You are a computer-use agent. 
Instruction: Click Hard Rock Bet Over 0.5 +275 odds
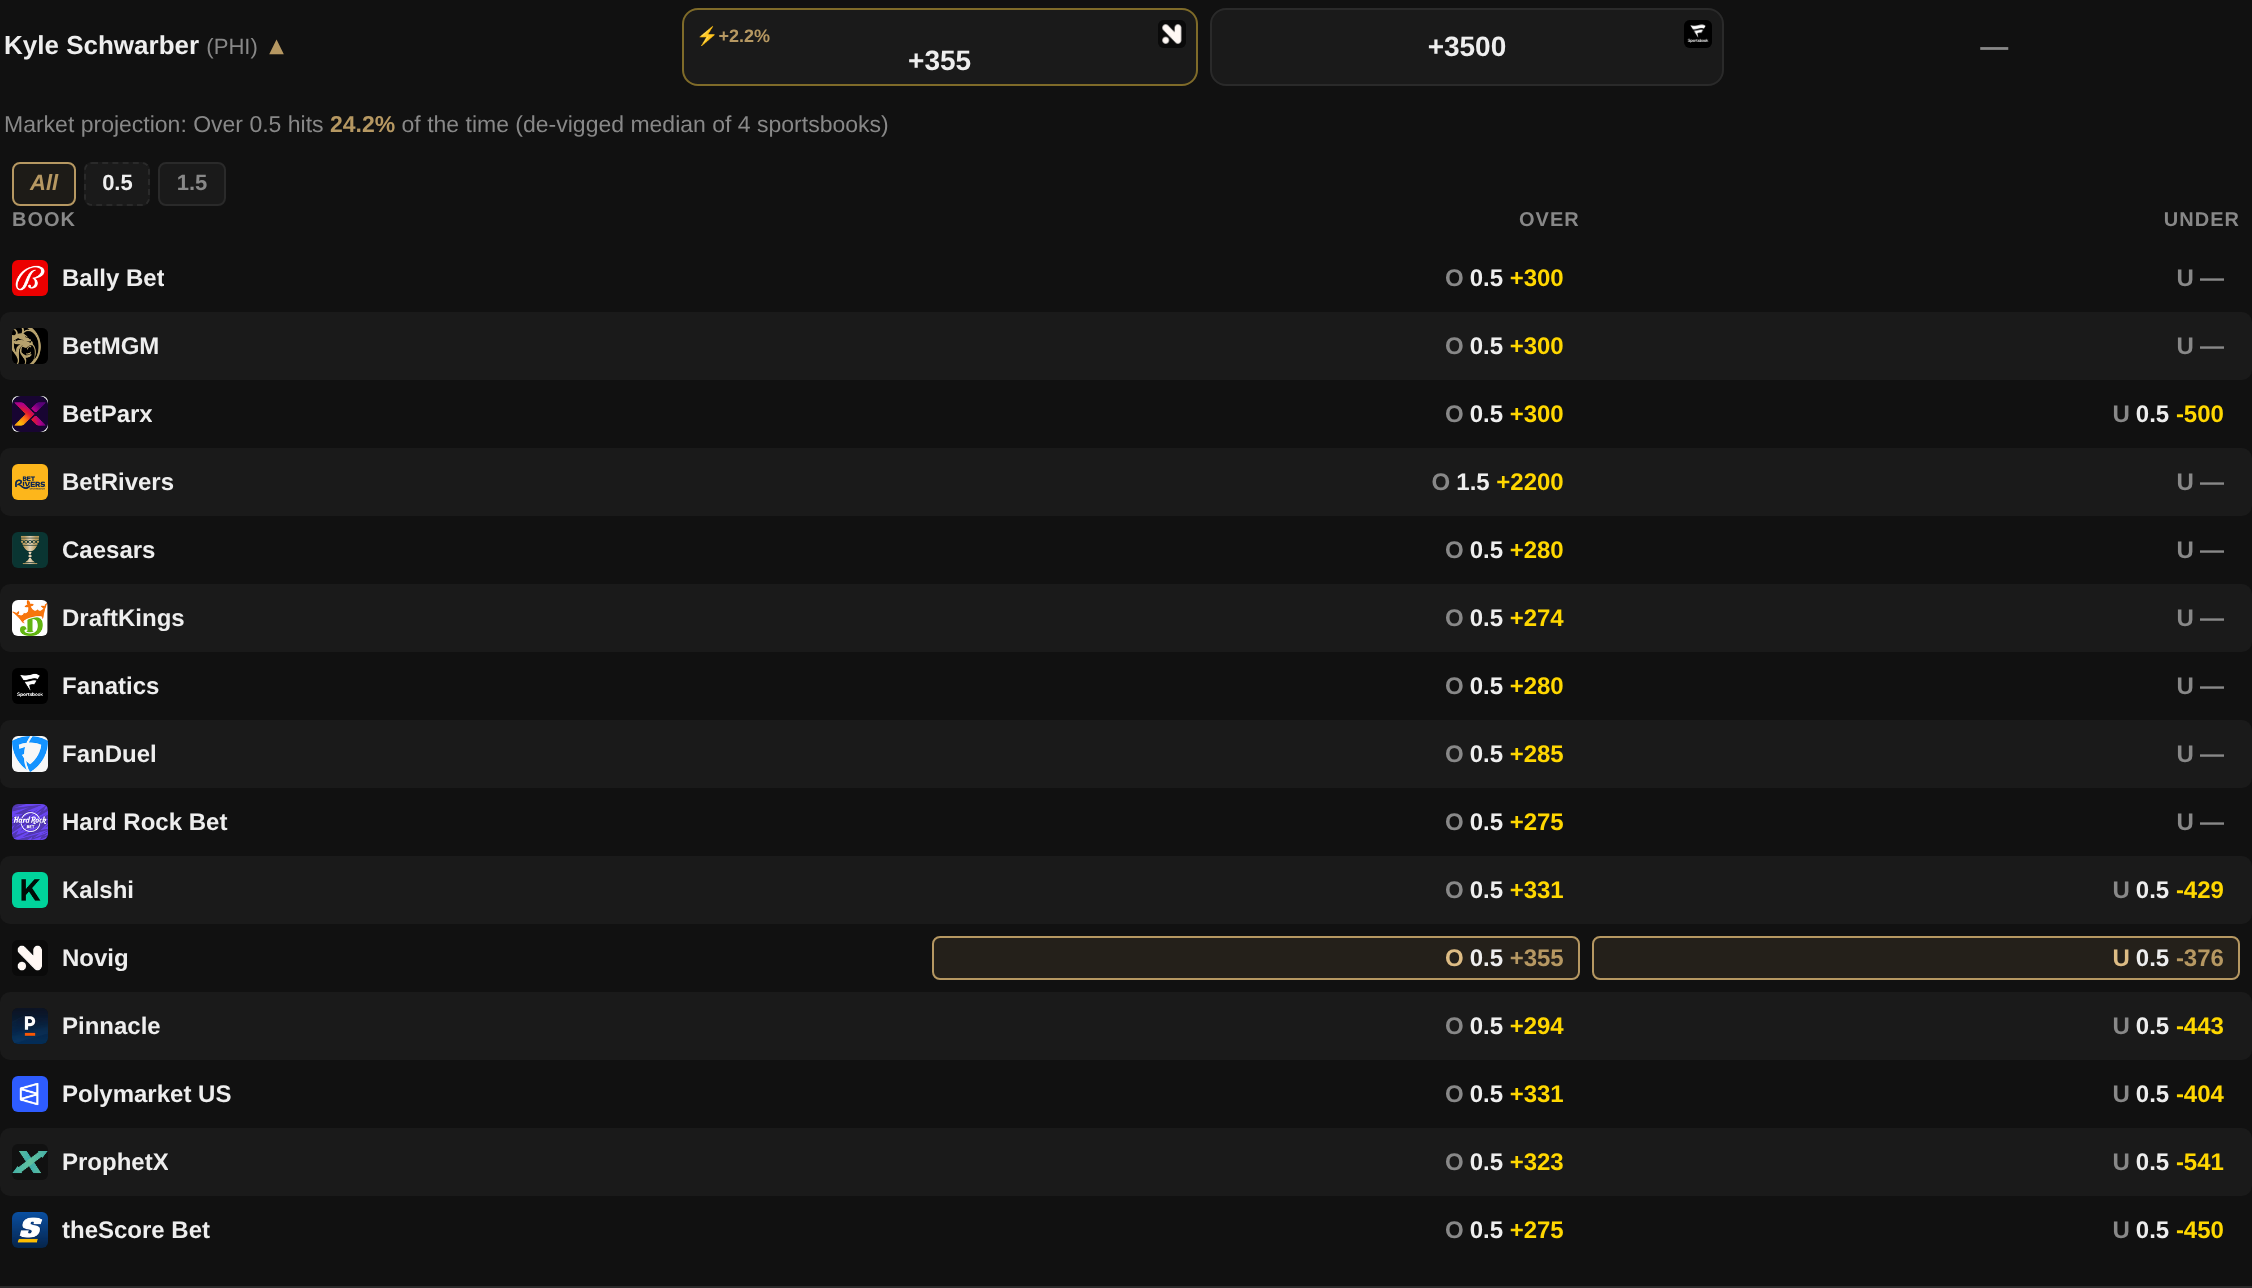click(x=1504, y=822)
